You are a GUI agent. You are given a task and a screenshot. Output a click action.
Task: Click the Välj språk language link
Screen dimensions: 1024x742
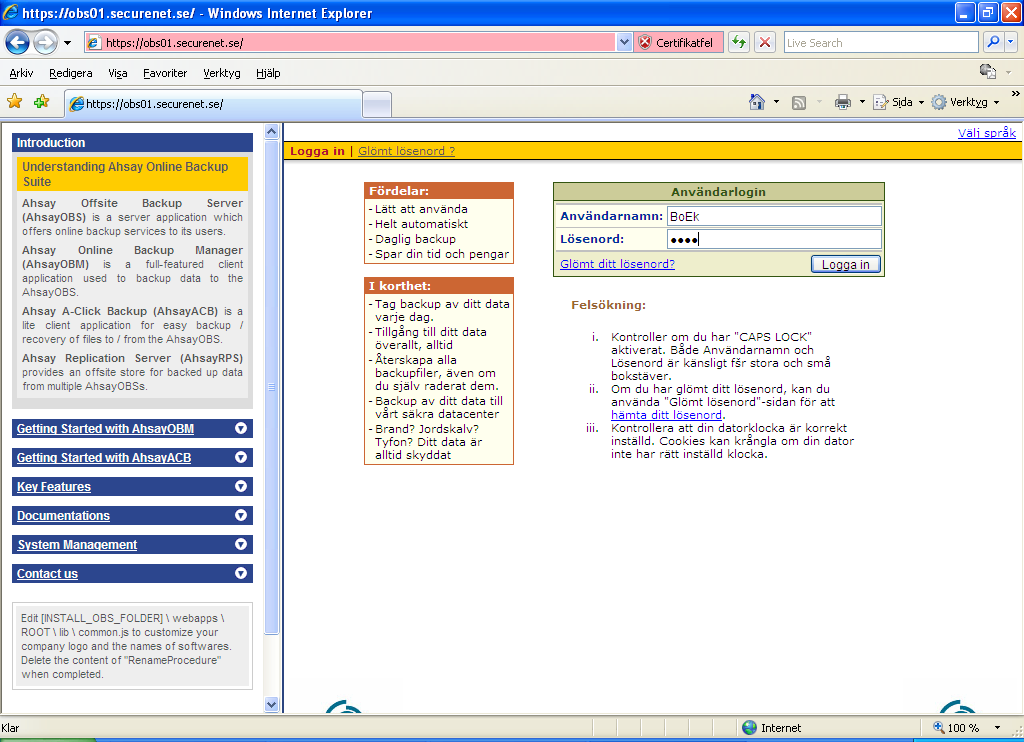[x=987, y=133]
